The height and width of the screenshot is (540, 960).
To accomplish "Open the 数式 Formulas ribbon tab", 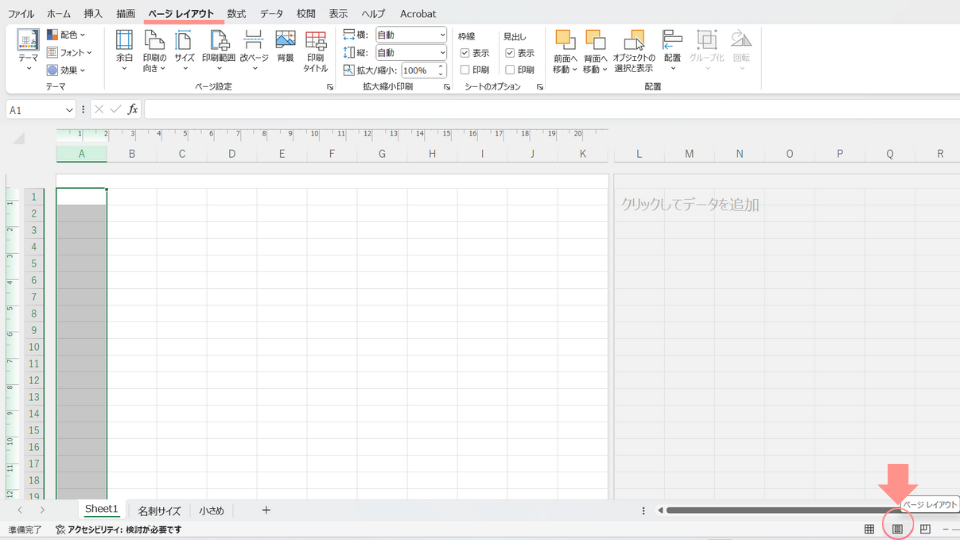I will click(x=236, y=14).
